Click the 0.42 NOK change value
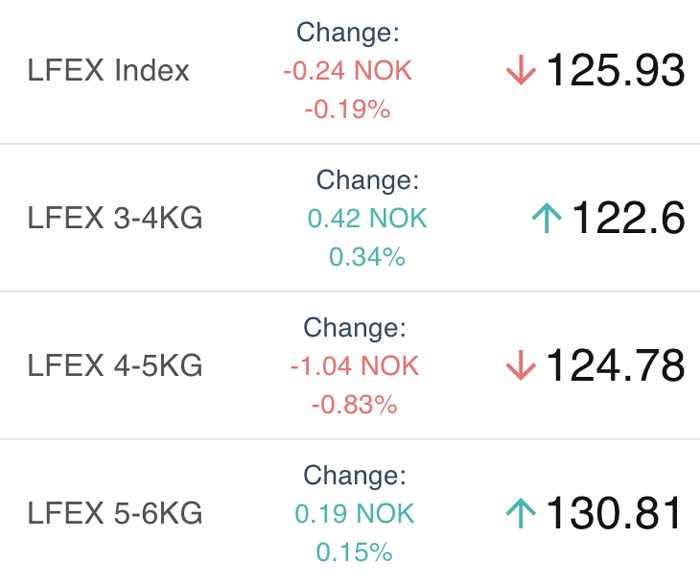 (367, 218)
